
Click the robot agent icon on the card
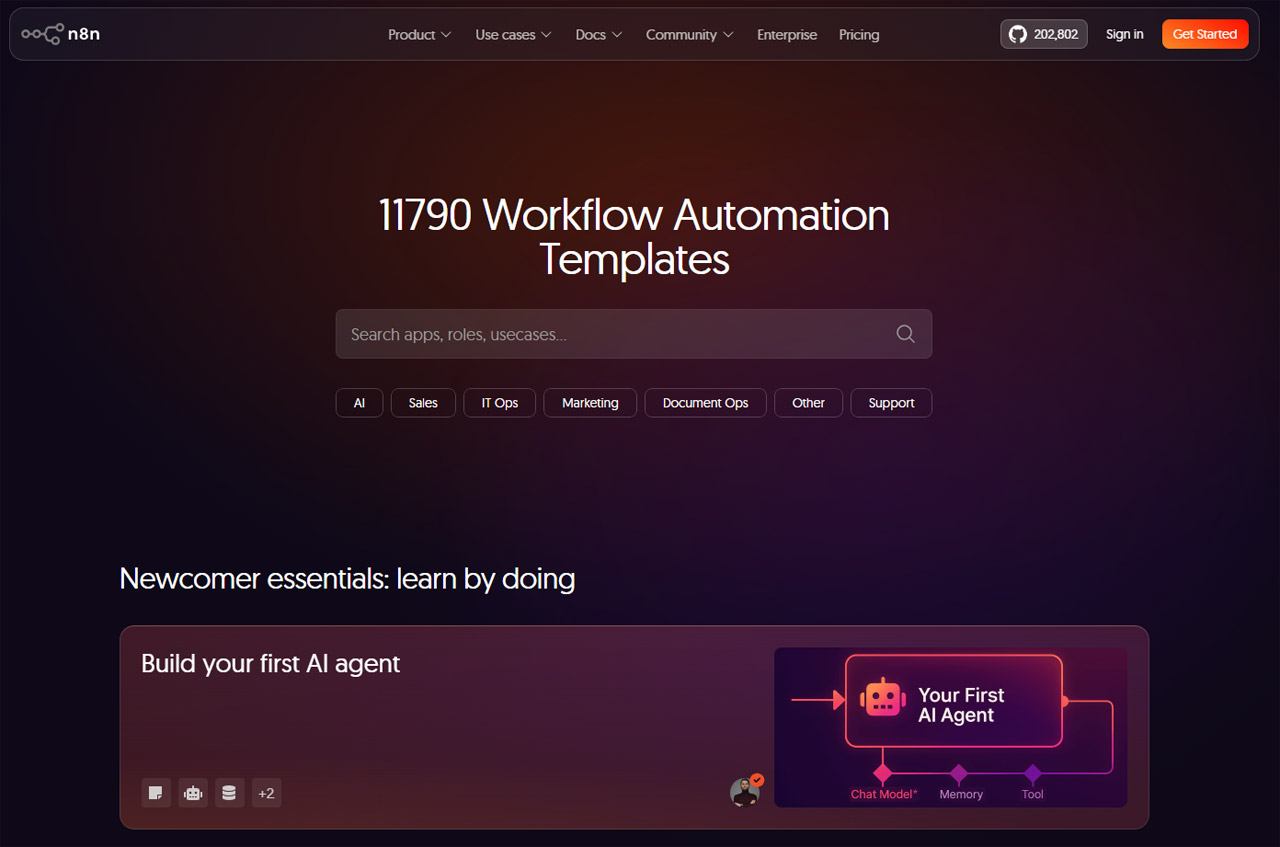[x=193, y=793]
